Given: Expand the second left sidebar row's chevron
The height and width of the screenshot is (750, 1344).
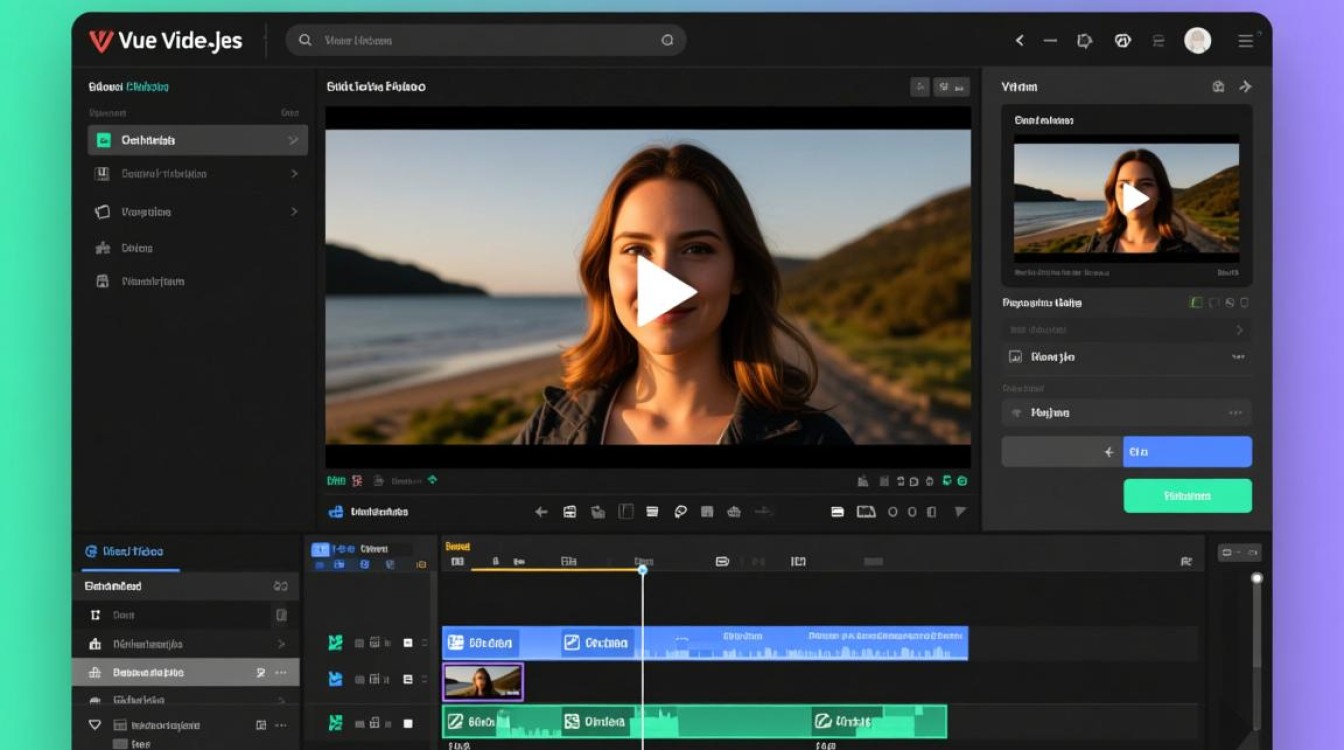Looking at the screenshot, I should point(294,174).
